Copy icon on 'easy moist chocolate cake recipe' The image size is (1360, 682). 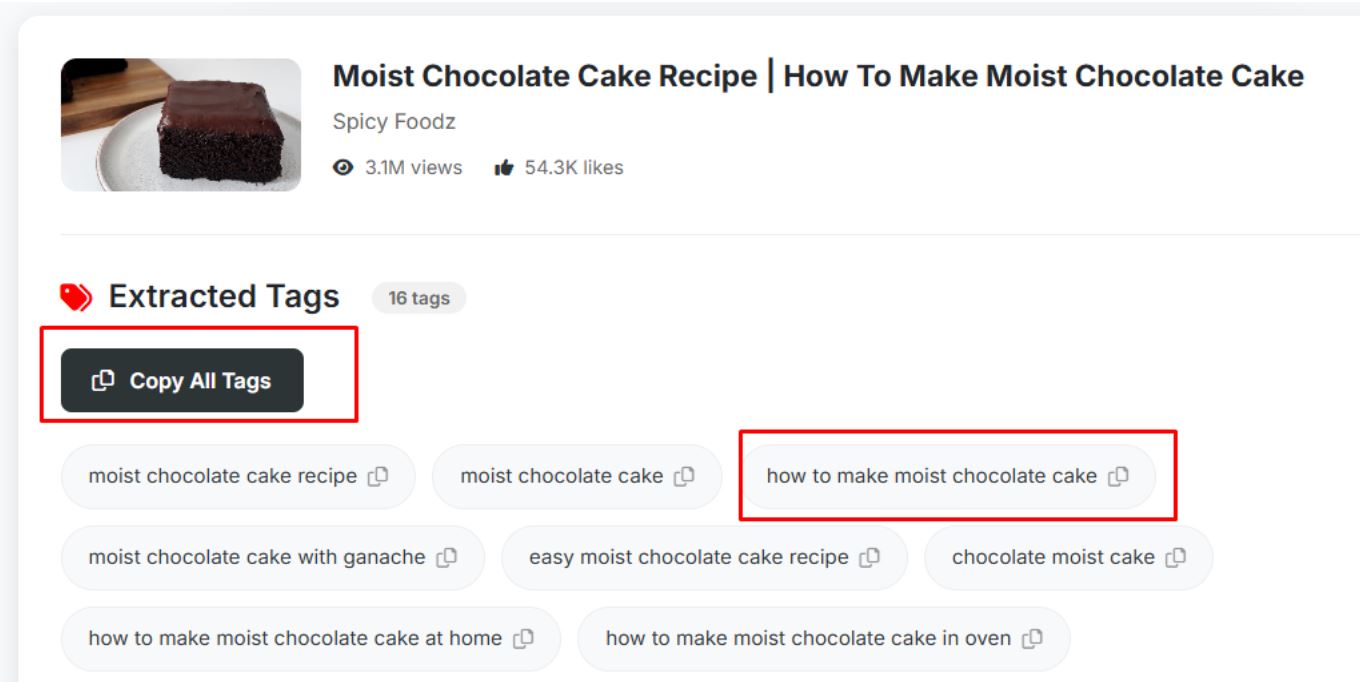pyautogui.click(x=870, y=558)
